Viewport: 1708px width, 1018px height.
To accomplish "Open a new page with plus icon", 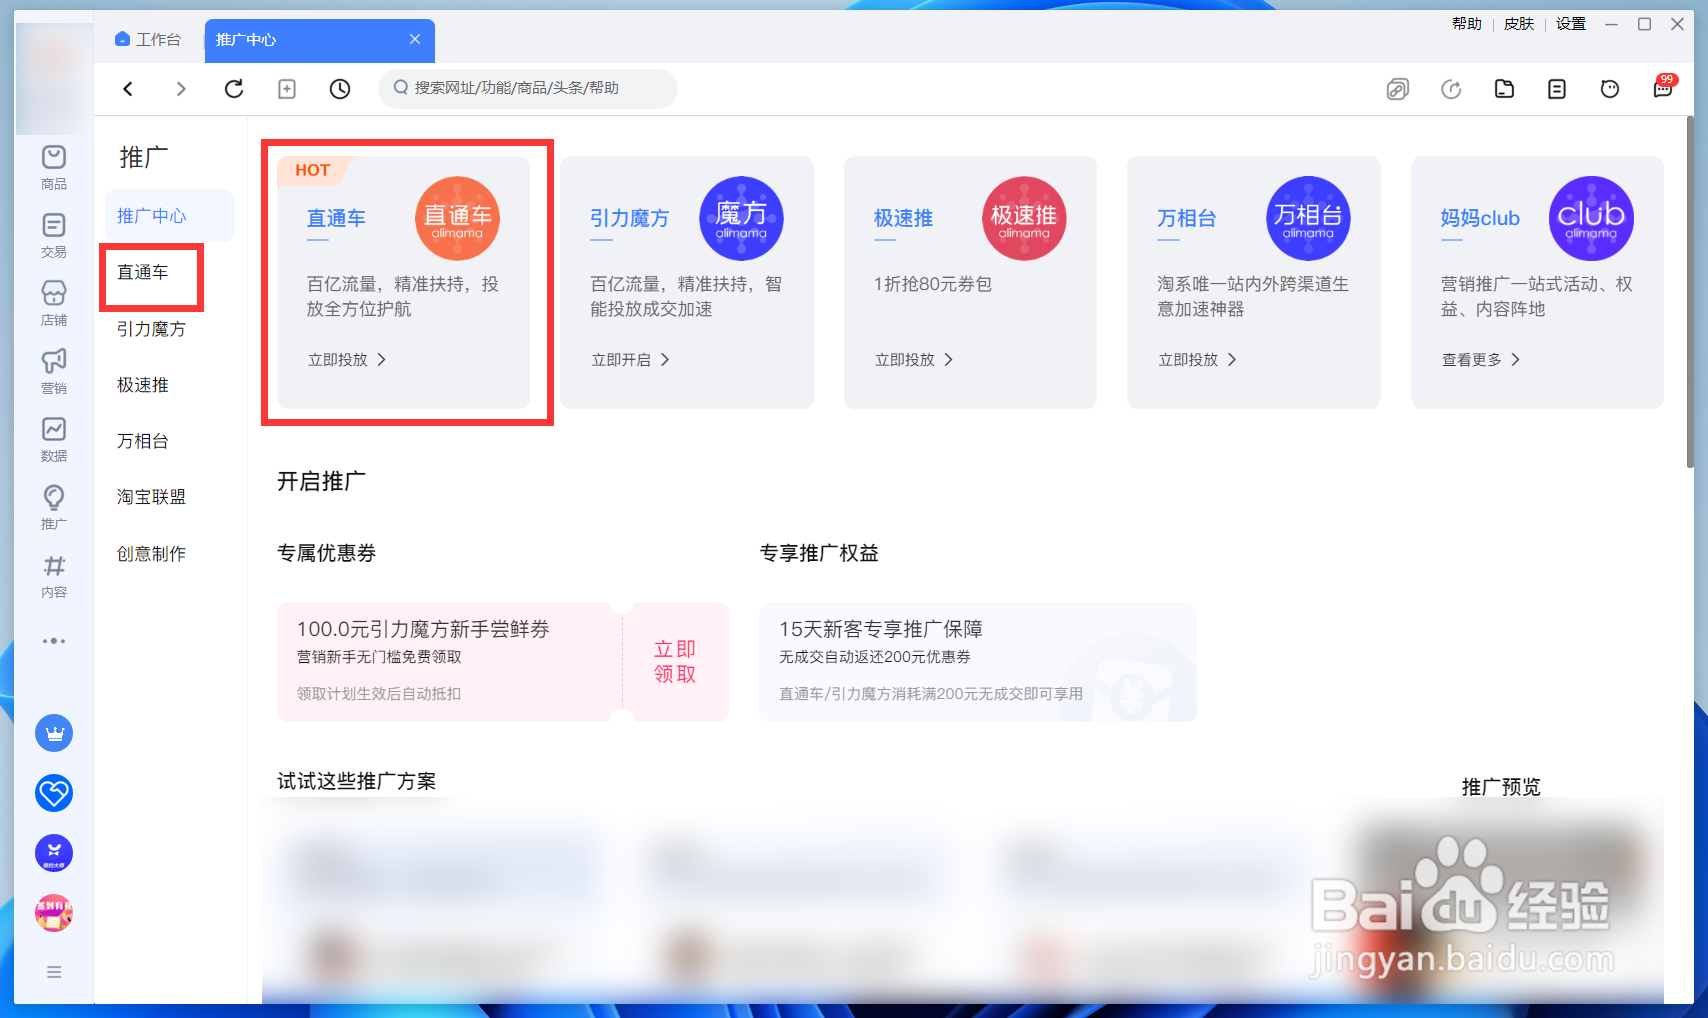I will coord(287,89).
